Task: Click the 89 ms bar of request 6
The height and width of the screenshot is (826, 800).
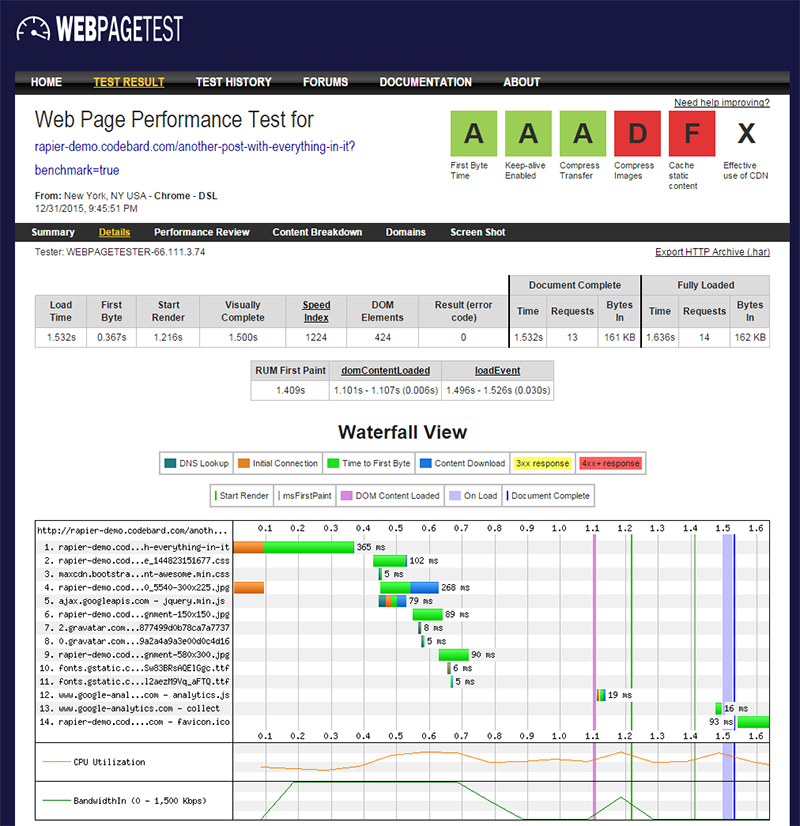Action: pos(427,614)
